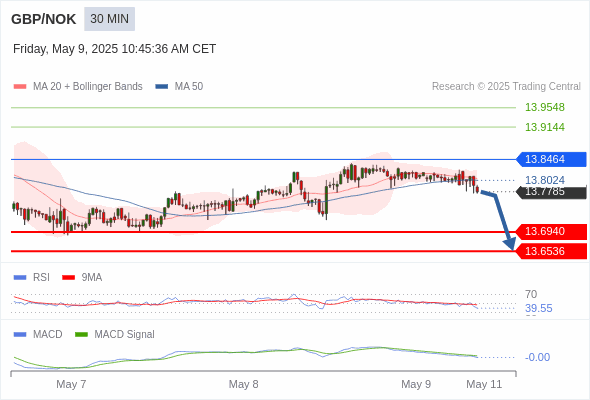The height and width of the screenshot is (400, 590).
Task: Click the GBP/NOK pair title
Action: point(44,19)
